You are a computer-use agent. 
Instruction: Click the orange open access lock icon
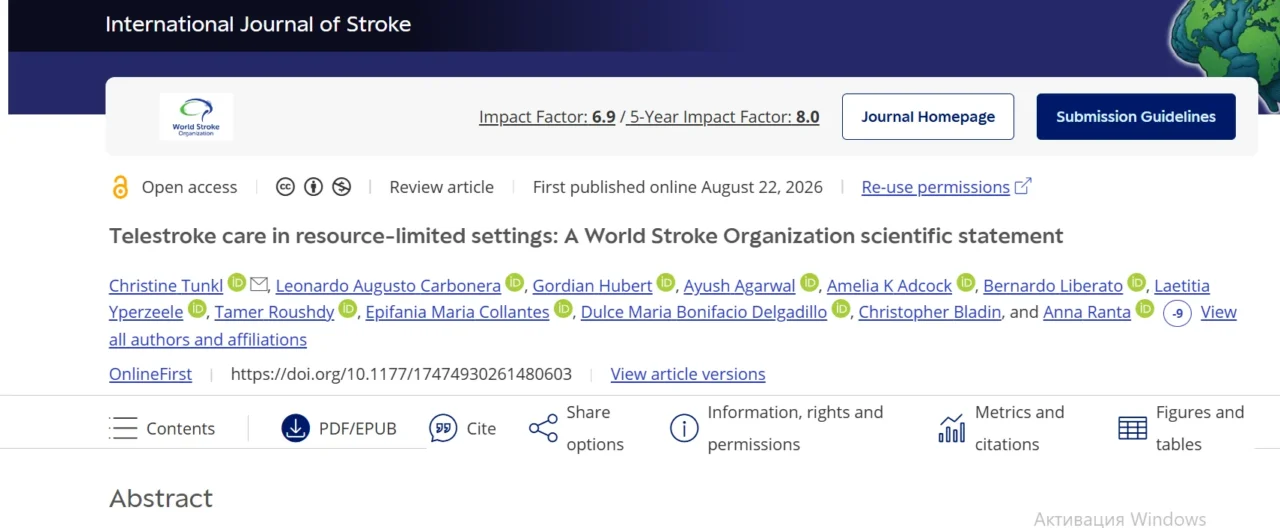120,187
